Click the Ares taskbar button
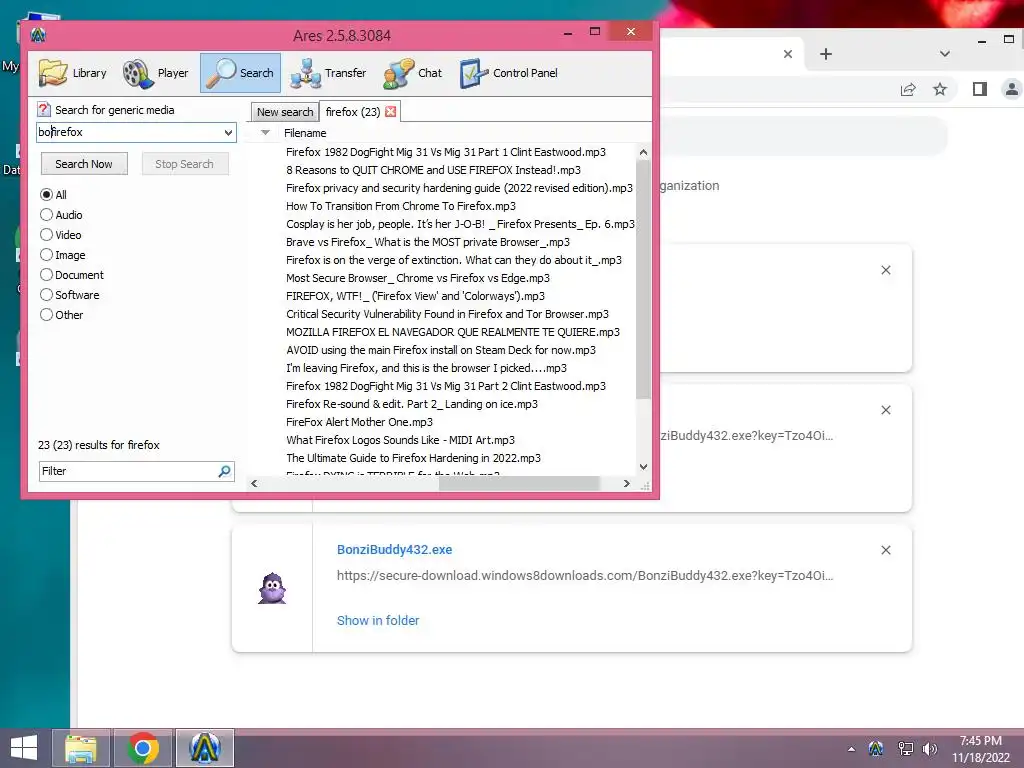This screenshot has height=768, width=1024. coord(204,748)
